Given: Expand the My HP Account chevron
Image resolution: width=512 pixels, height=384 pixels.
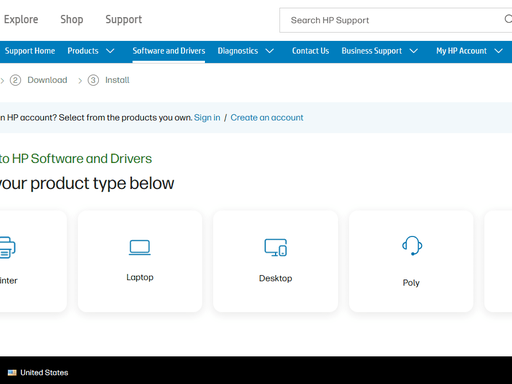Looking at the screenshot, I should 498,51.
